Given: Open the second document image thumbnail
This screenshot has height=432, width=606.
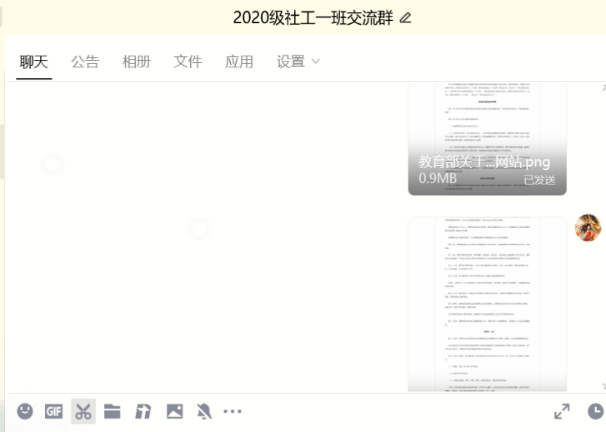Looking at the screenshot, I should 487,304.
